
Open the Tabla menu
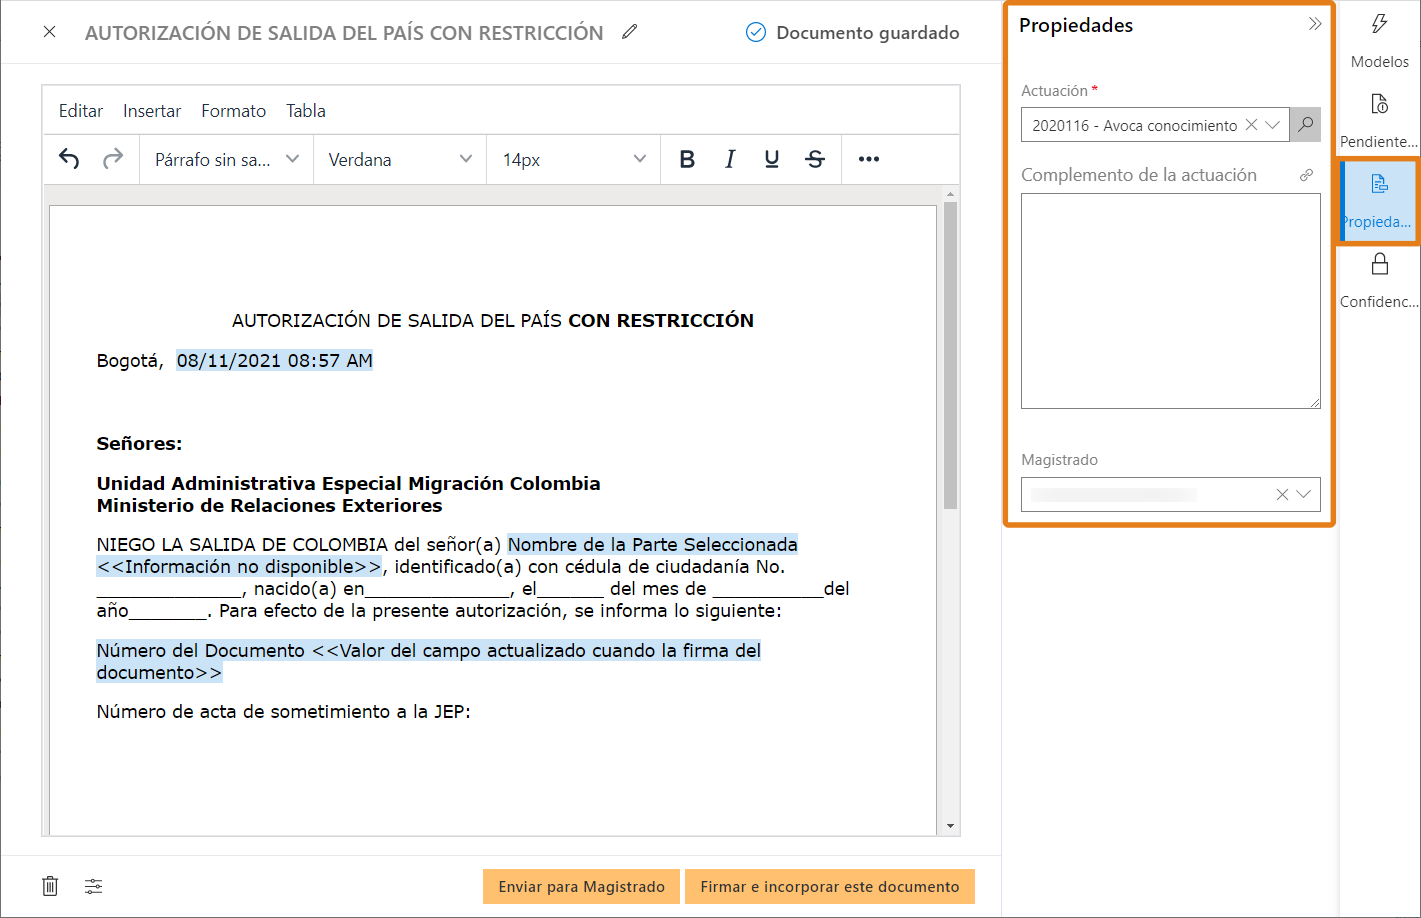click(x=306, y=111)
